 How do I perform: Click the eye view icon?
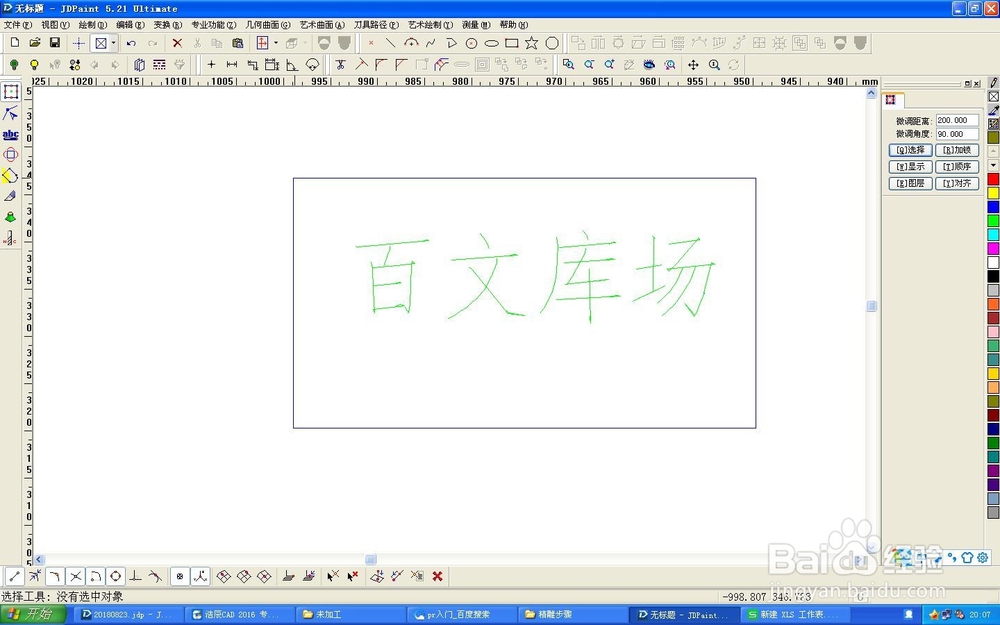tap(649, 64)
